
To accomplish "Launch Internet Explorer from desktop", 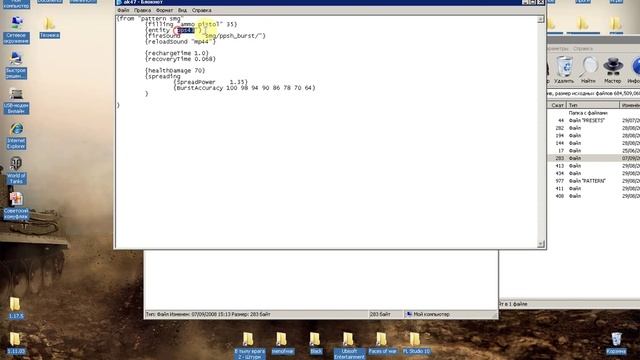I will (x=16, y=136).
